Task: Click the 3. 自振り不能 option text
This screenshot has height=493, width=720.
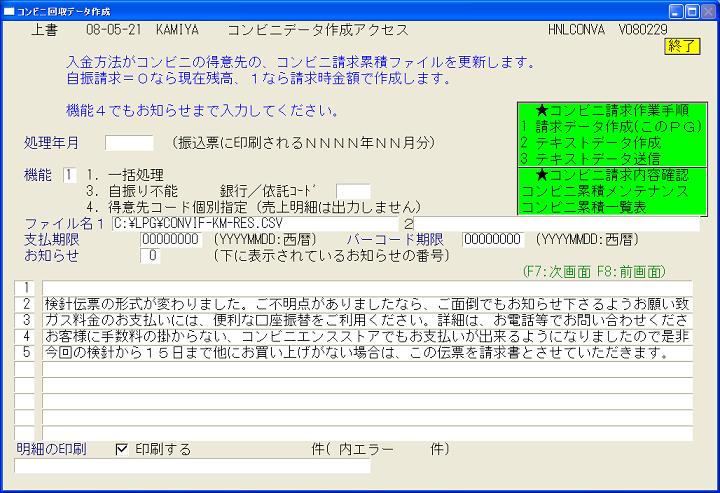Action: click(132, 191)
